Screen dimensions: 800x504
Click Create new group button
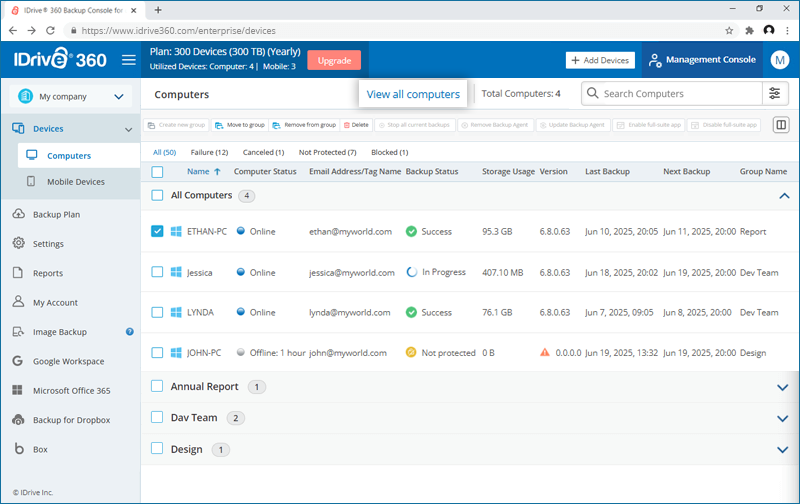coord(177,125)
